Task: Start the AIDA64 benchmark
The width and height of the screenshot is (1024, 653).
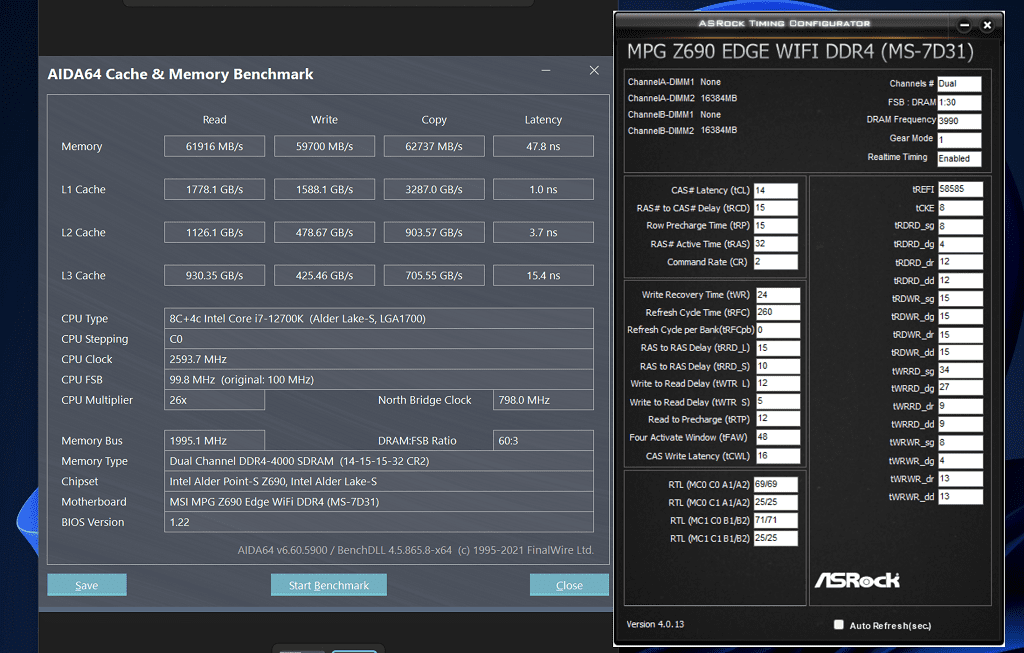Action: [x=328, y=585]
